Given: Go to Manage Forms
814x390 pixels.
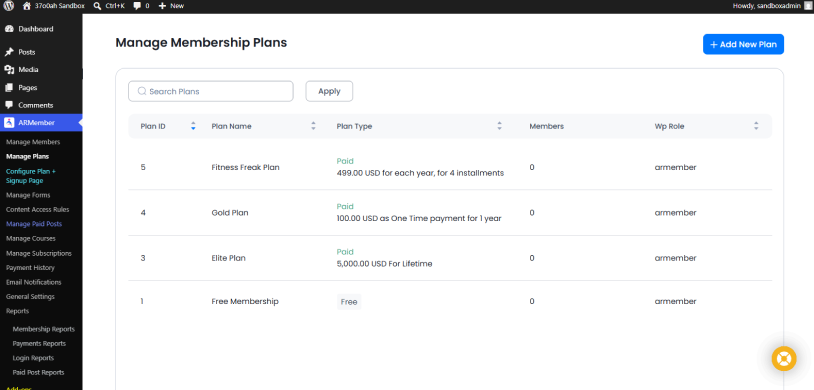Looking at the screenshot, I should pyautogui.click(x=28, y=195).
